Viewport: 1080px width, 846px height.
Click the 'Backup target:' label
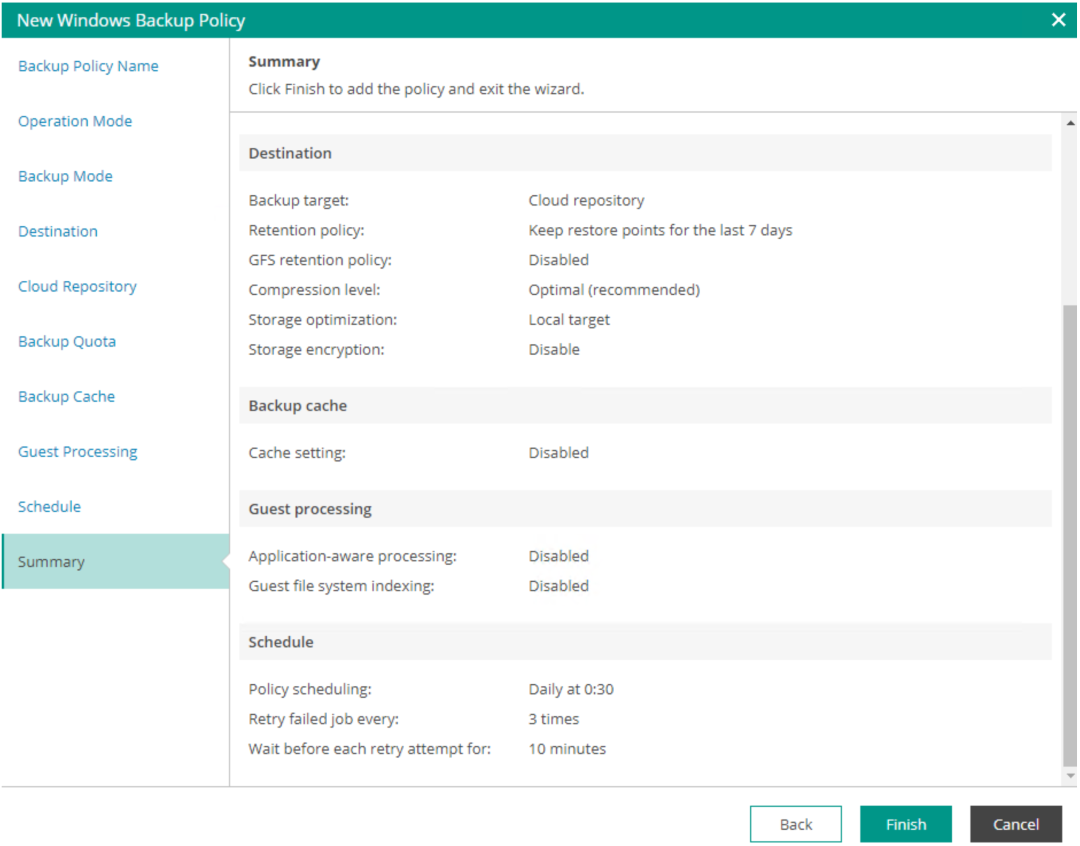299,200
